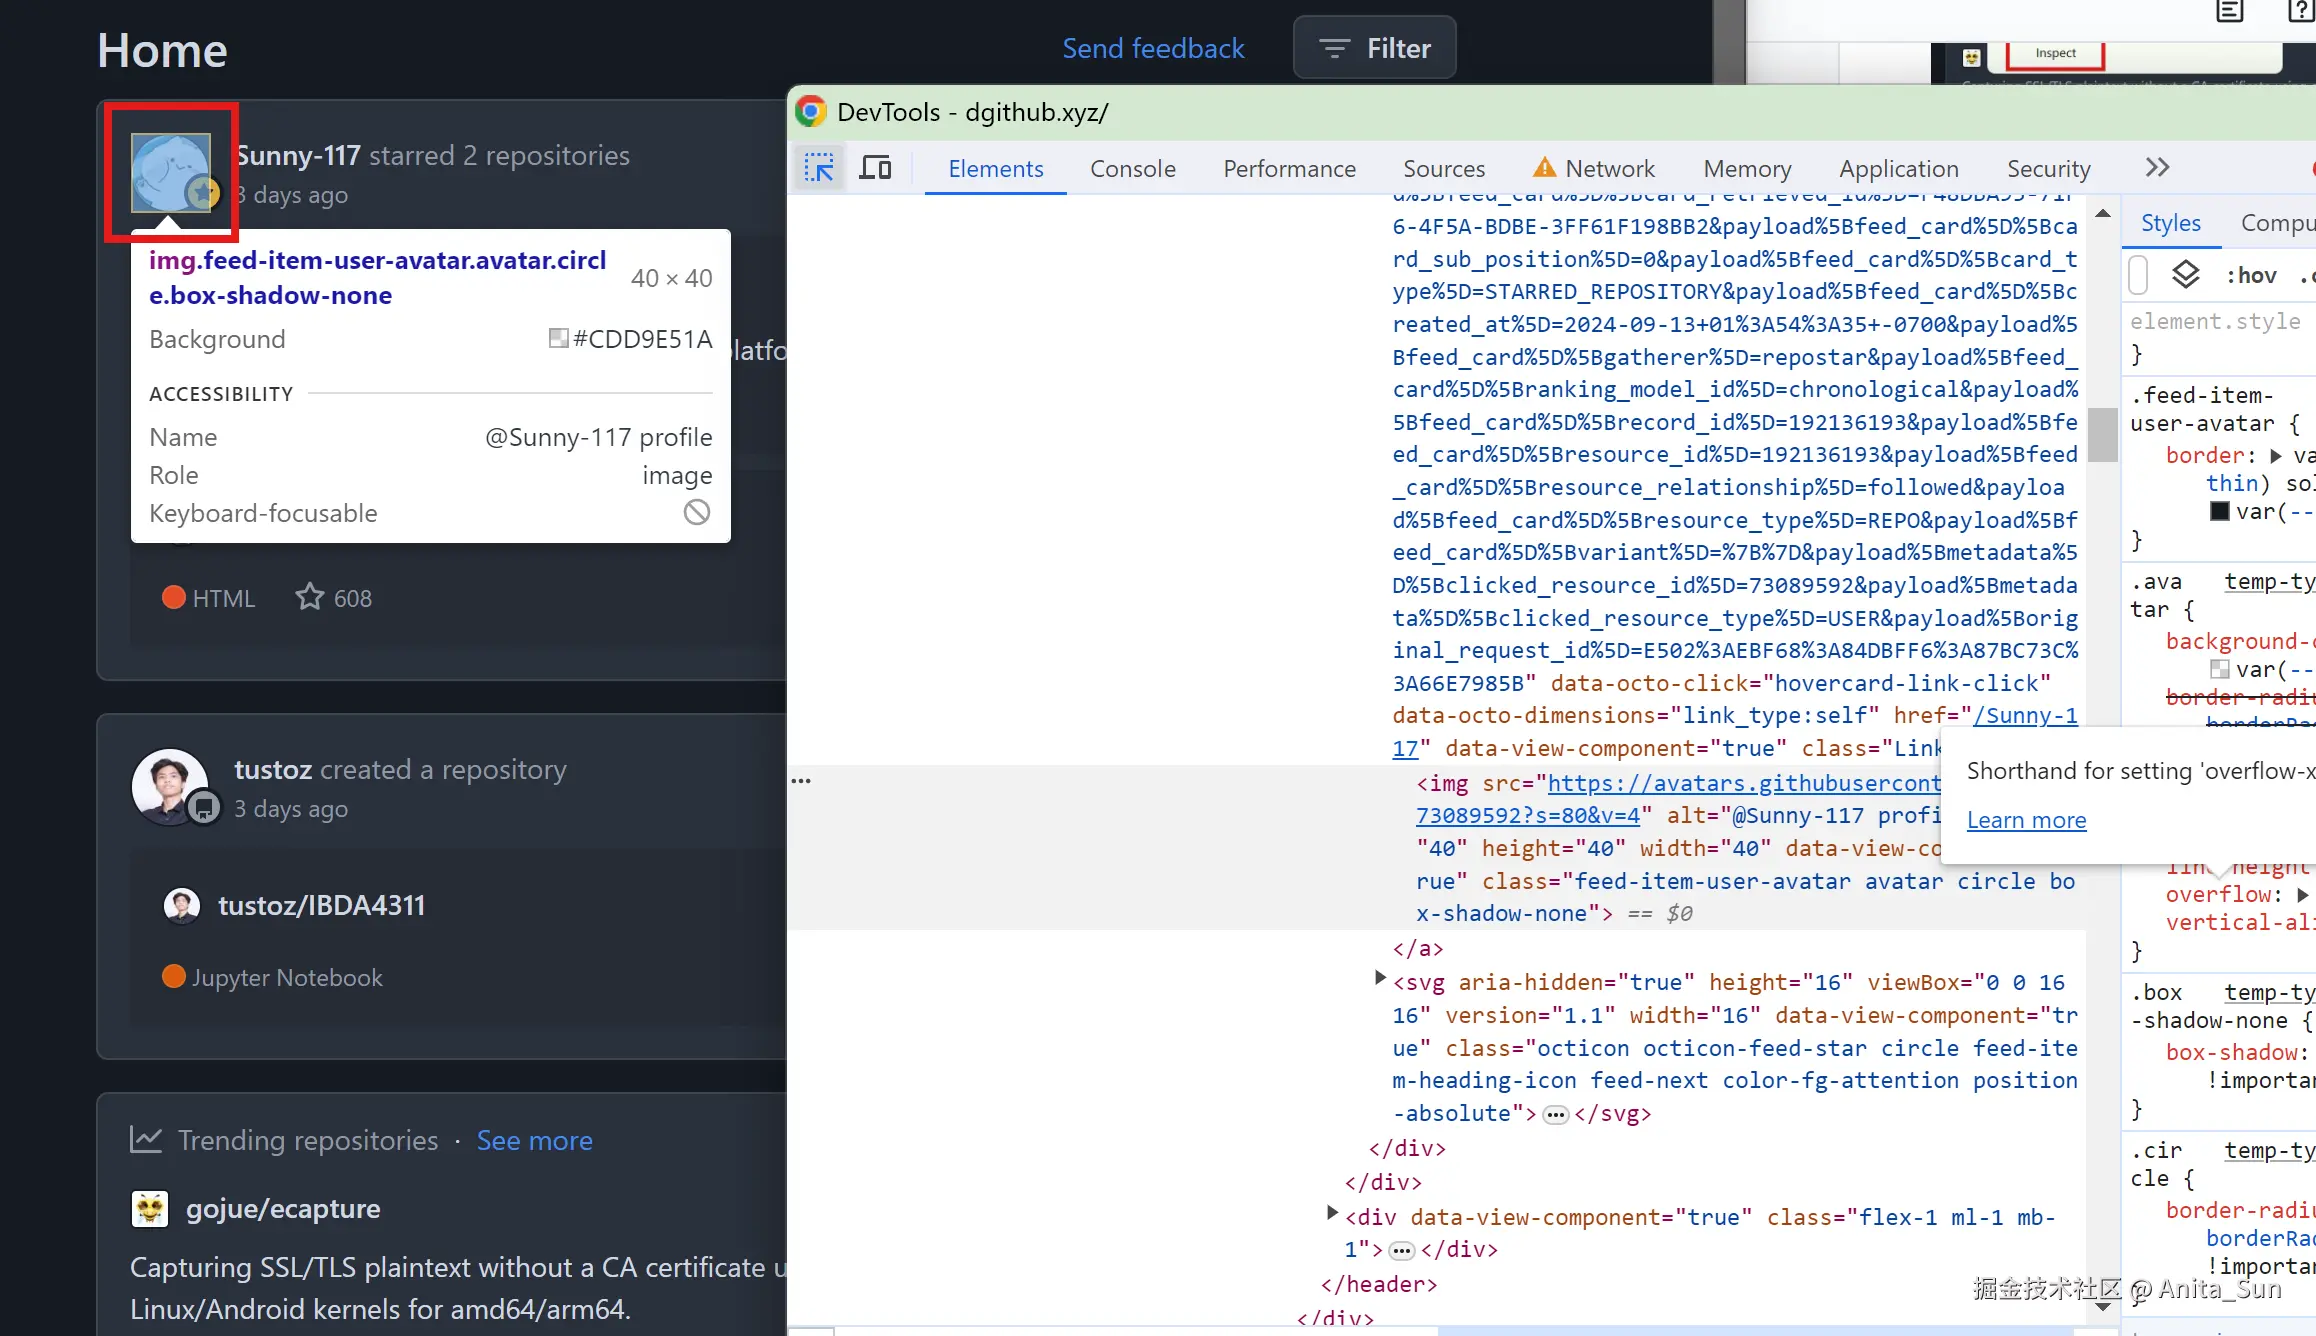Click the CSS layers icon in Styles
The image size is (2316, 1336).
[2186, 274]
